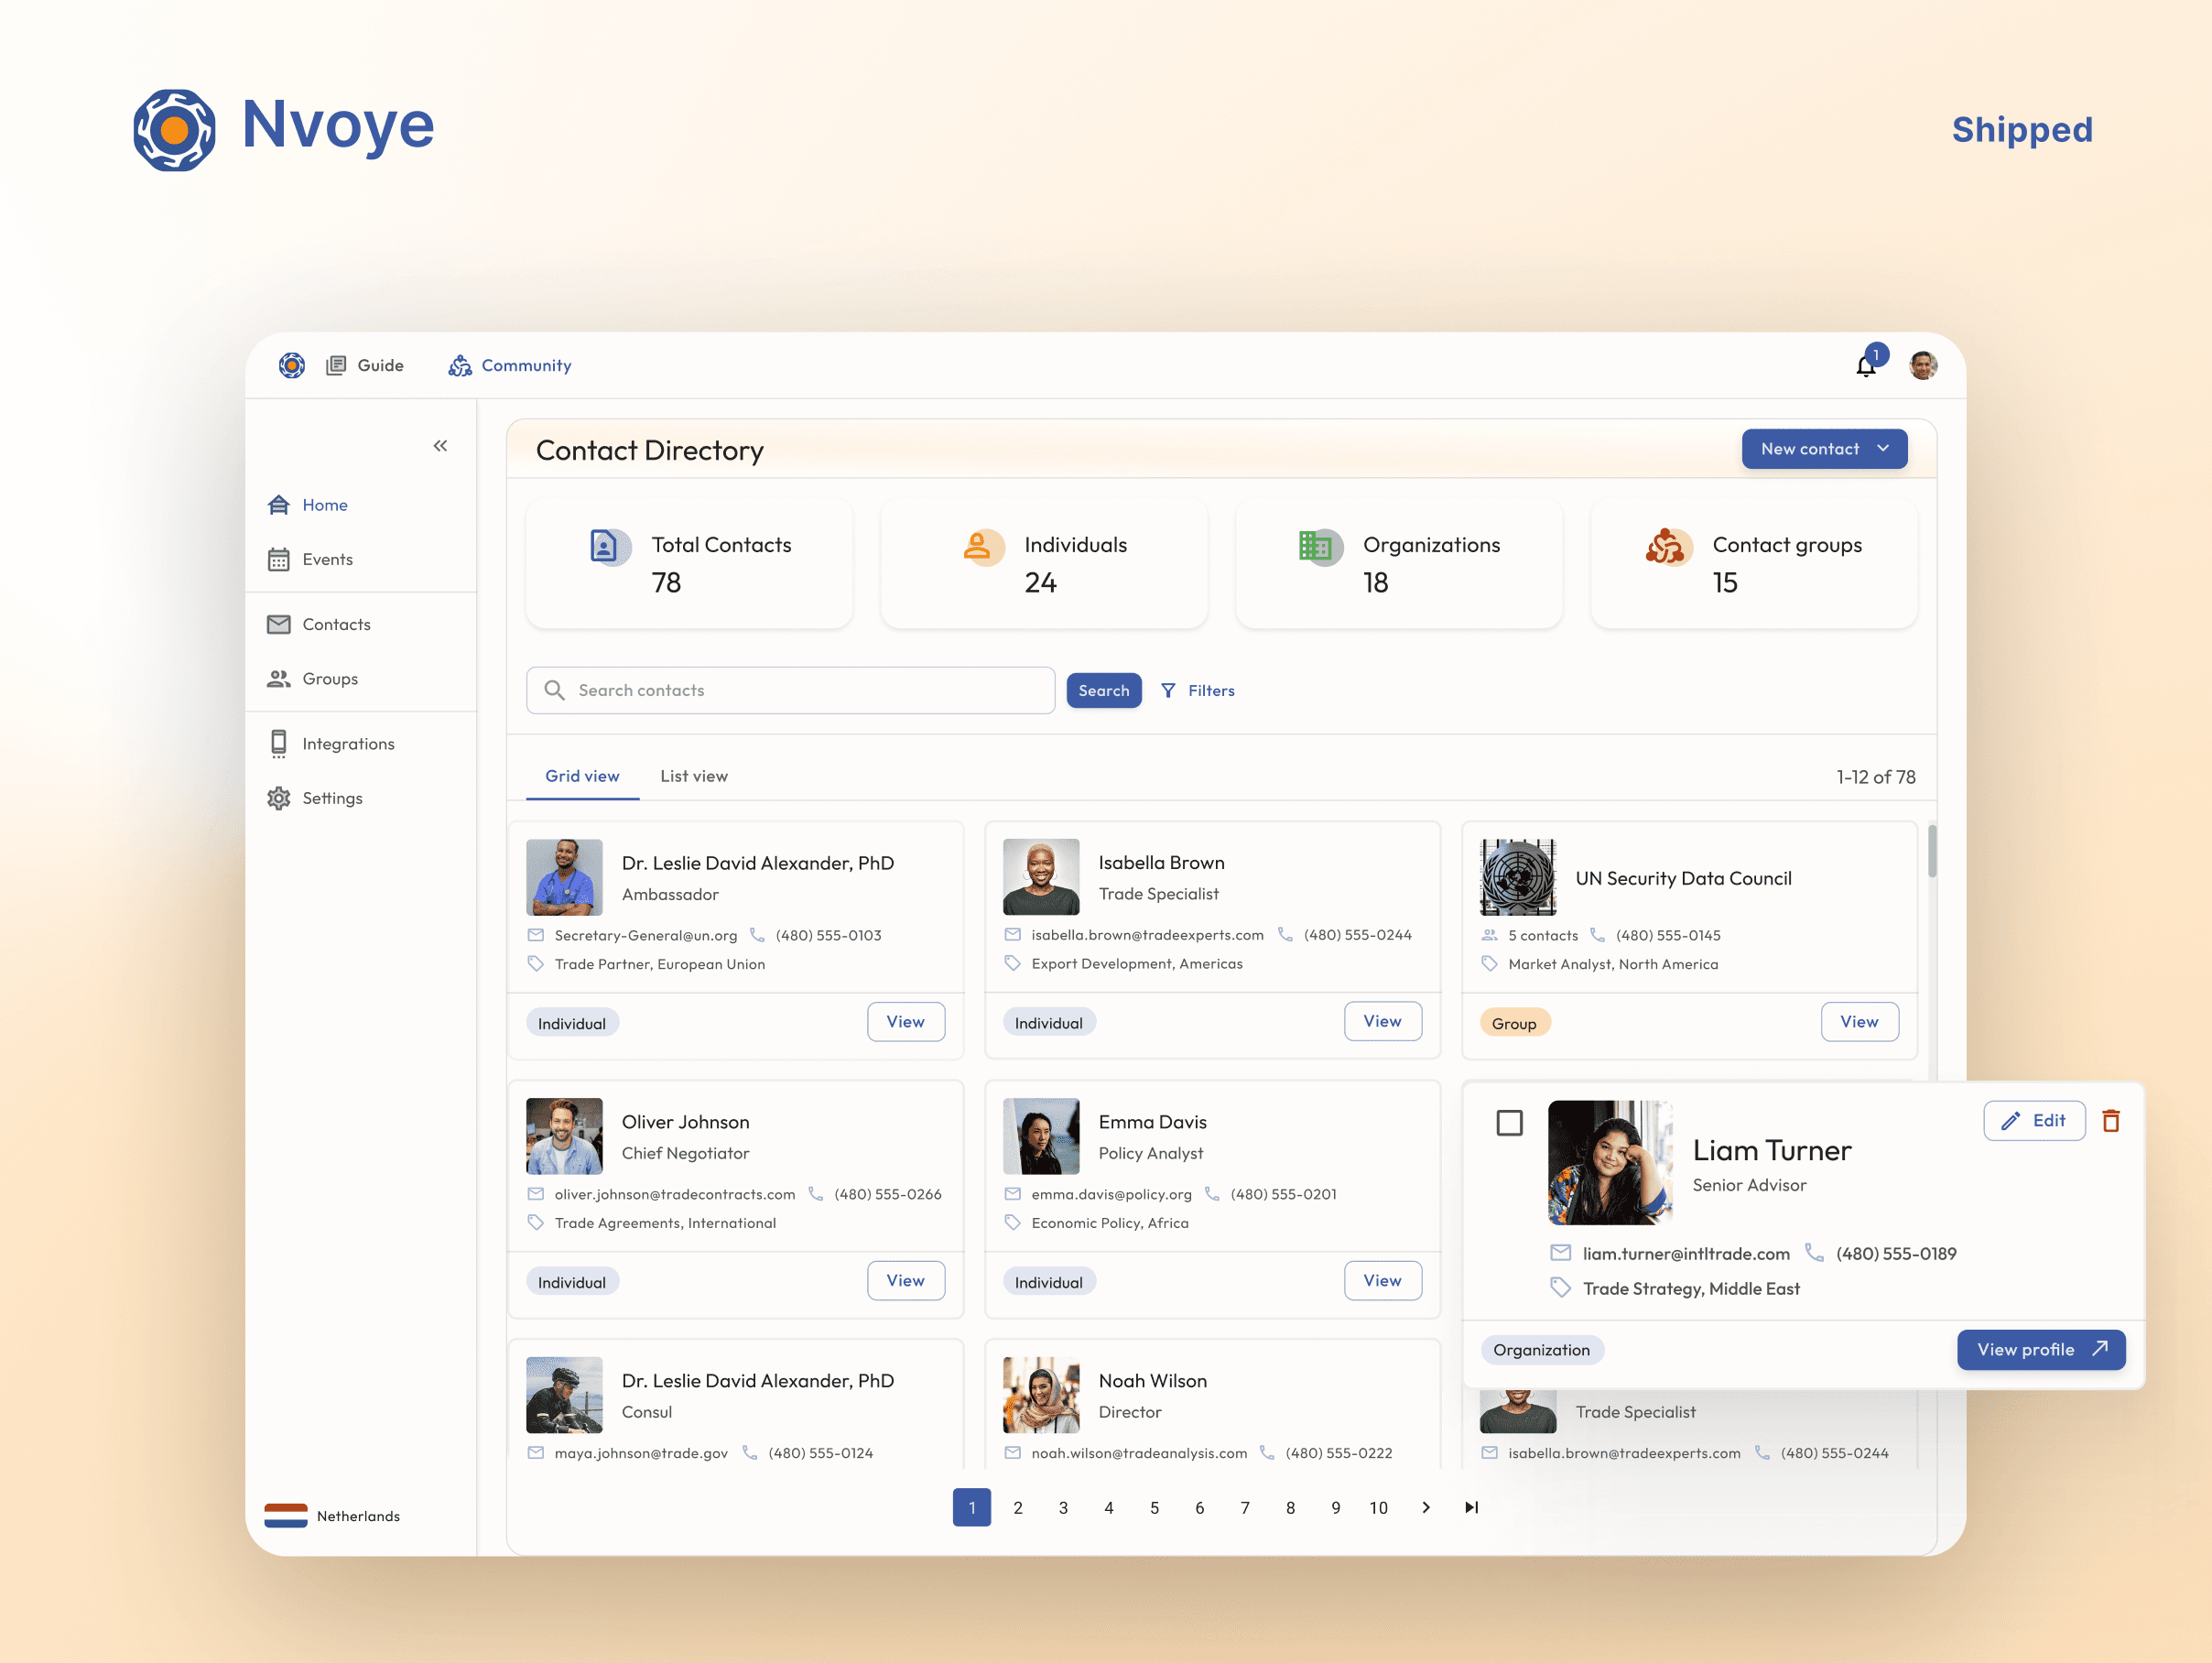This screenshot has height=1663, width=2212.
Task: Delete Liam Turner using trash icon
Action: 2110,1121
